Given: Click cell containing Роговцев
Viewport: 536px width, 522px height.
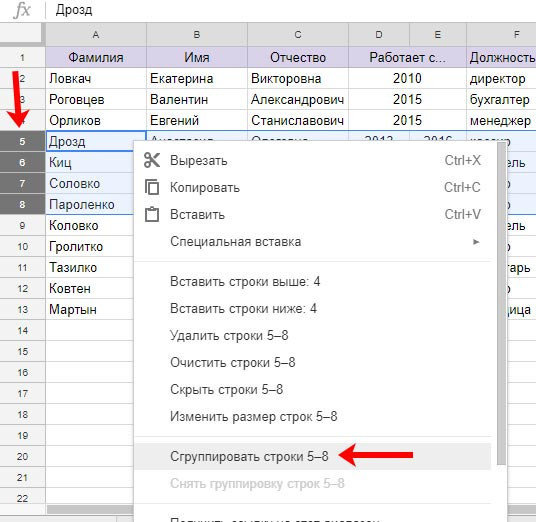Looking at the screenshot, I should (96, 99).
